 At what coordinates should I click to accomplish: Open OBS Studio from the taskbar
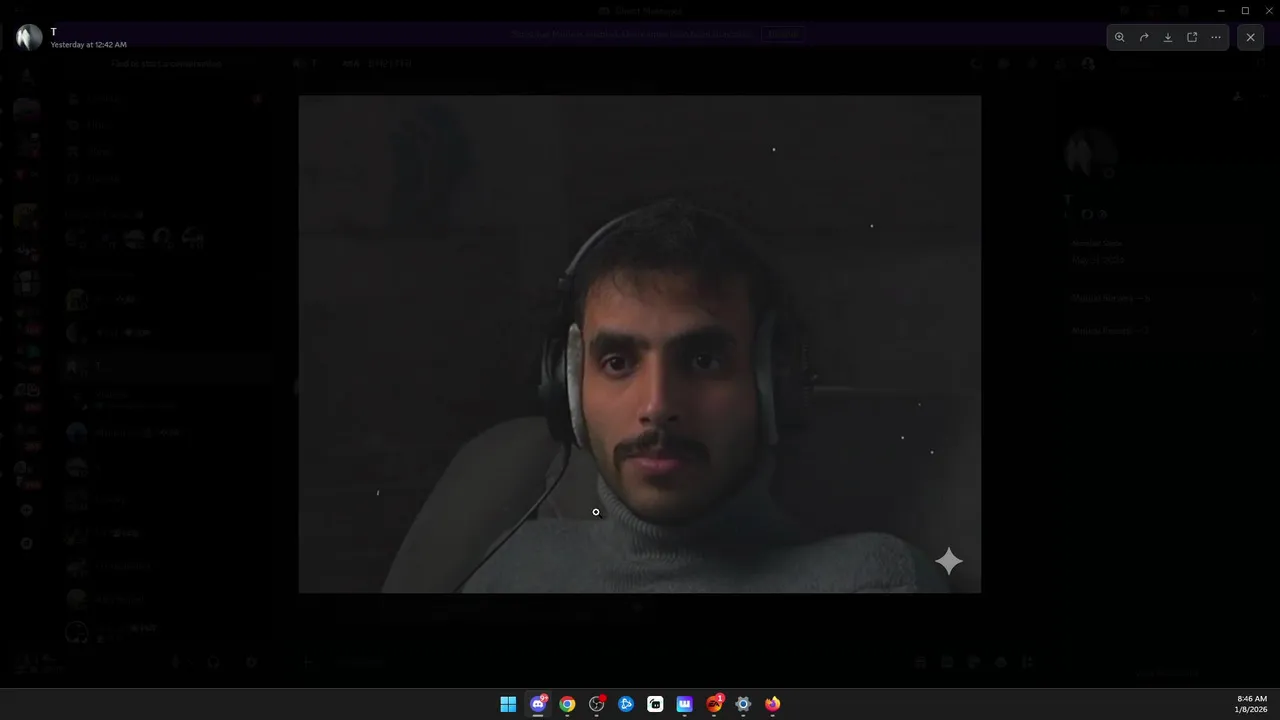(597, 704)
